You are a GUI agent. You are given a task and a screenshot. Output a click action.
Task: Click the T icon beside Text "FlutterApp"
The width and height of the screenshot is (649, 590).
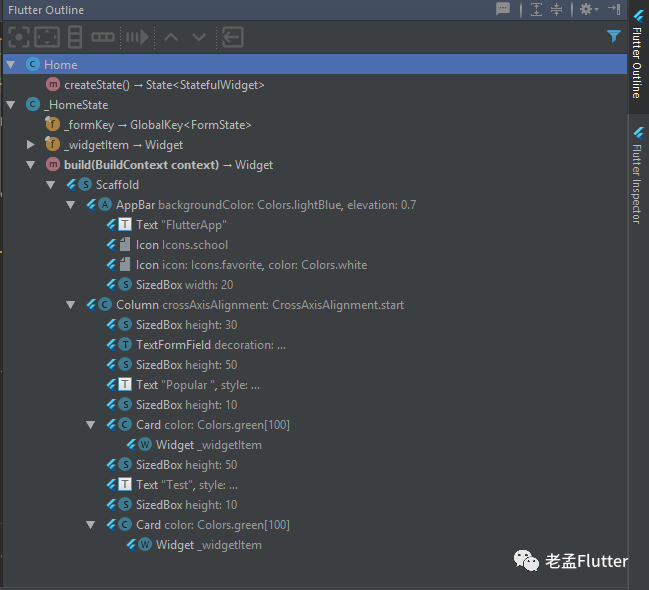(x=125, y=225)
